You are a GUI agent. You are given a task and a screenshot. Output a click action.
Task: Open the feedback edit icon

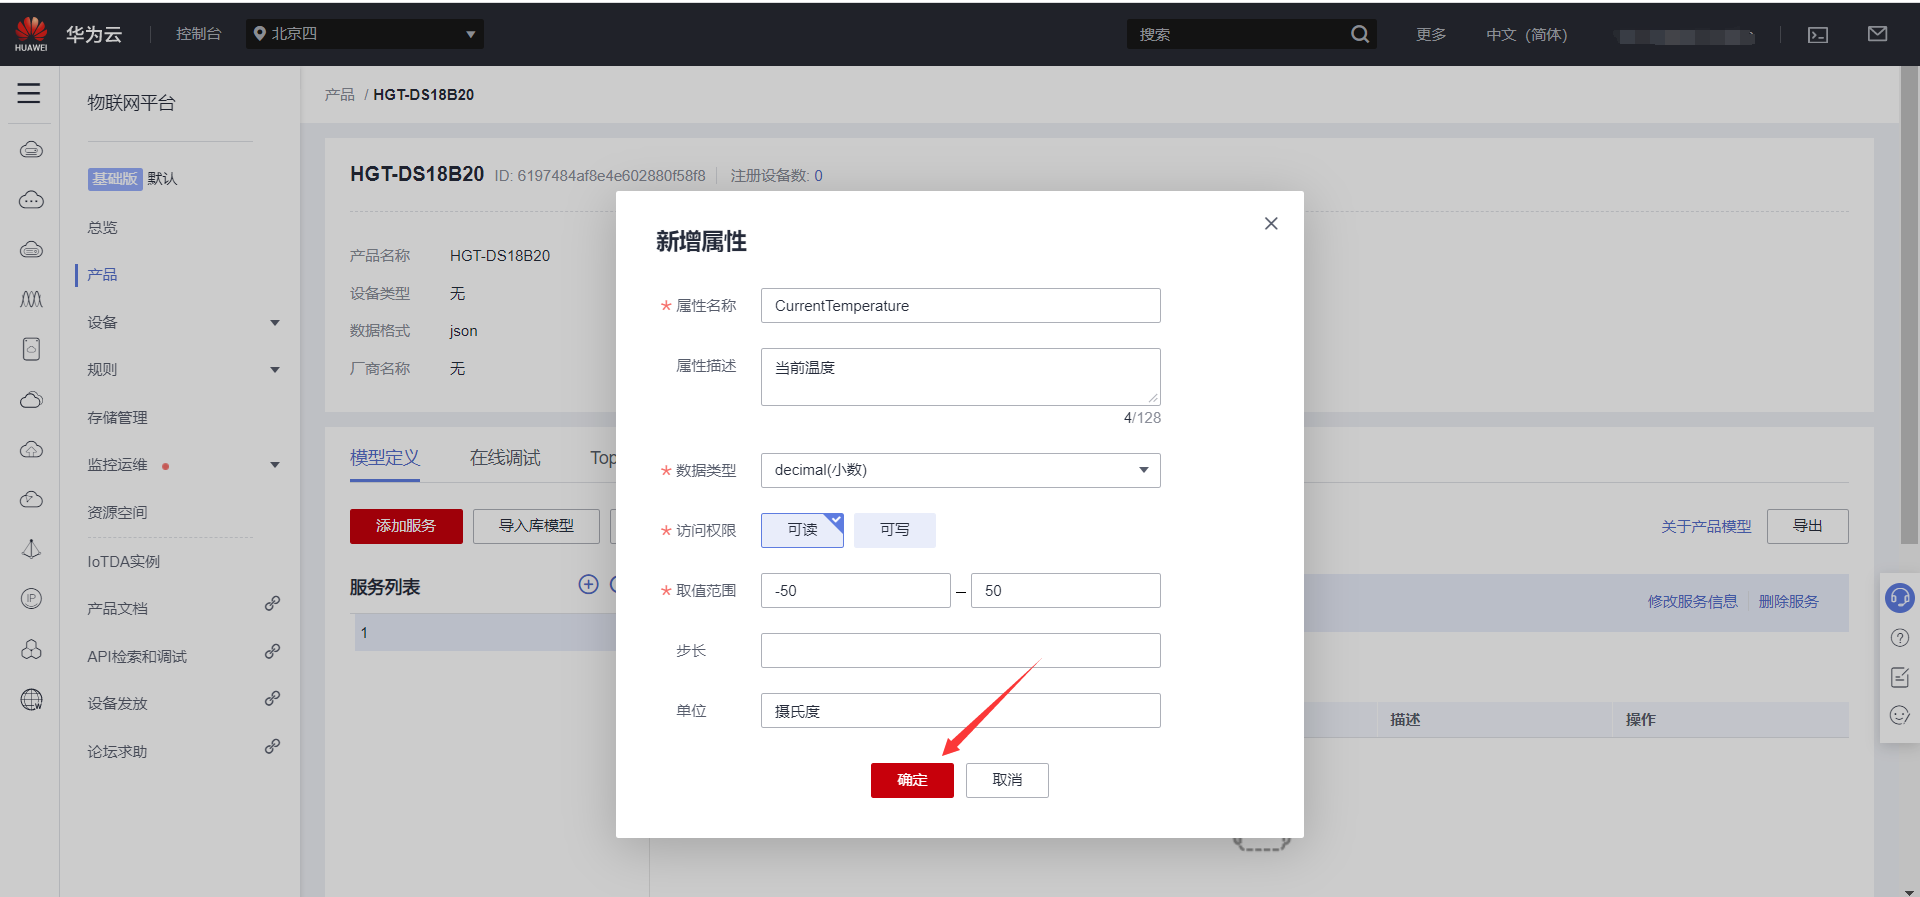[x=1900, y=677]
